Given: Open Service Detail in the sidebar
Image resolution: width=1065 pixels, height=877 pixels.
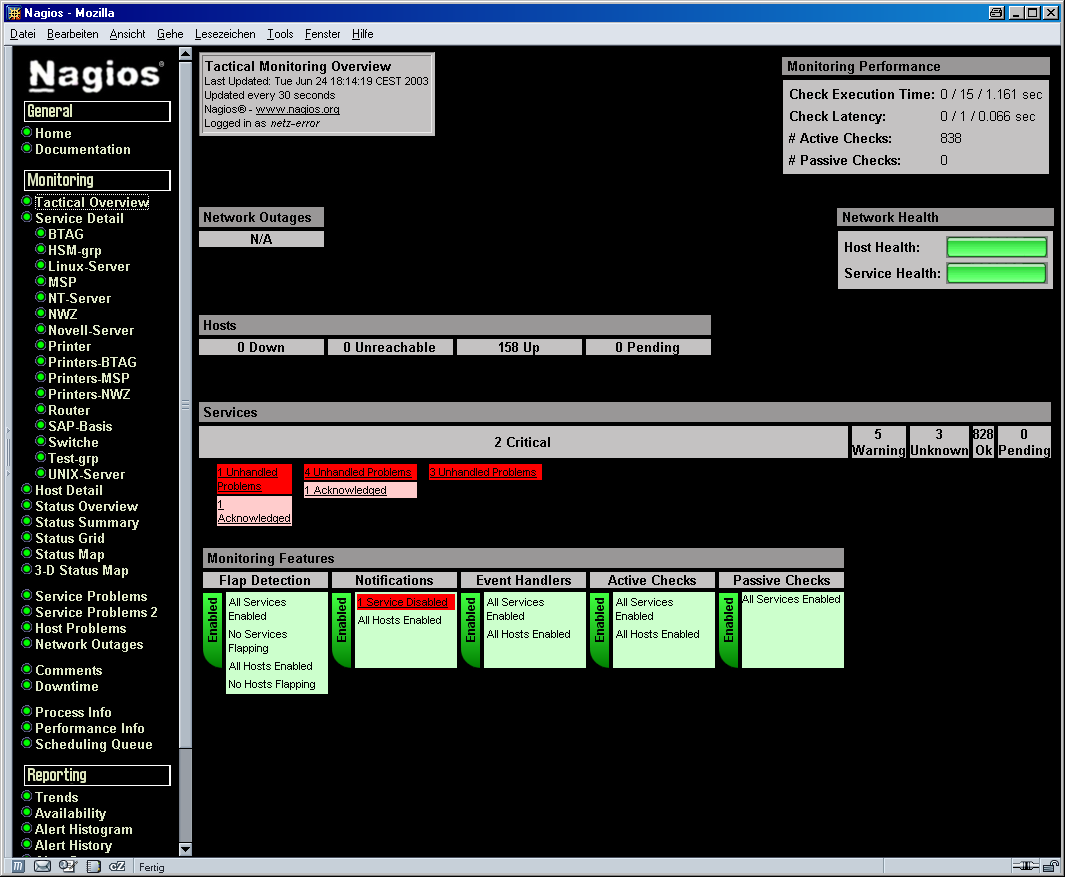Looking at the screenshot, I should click(79, 218).
